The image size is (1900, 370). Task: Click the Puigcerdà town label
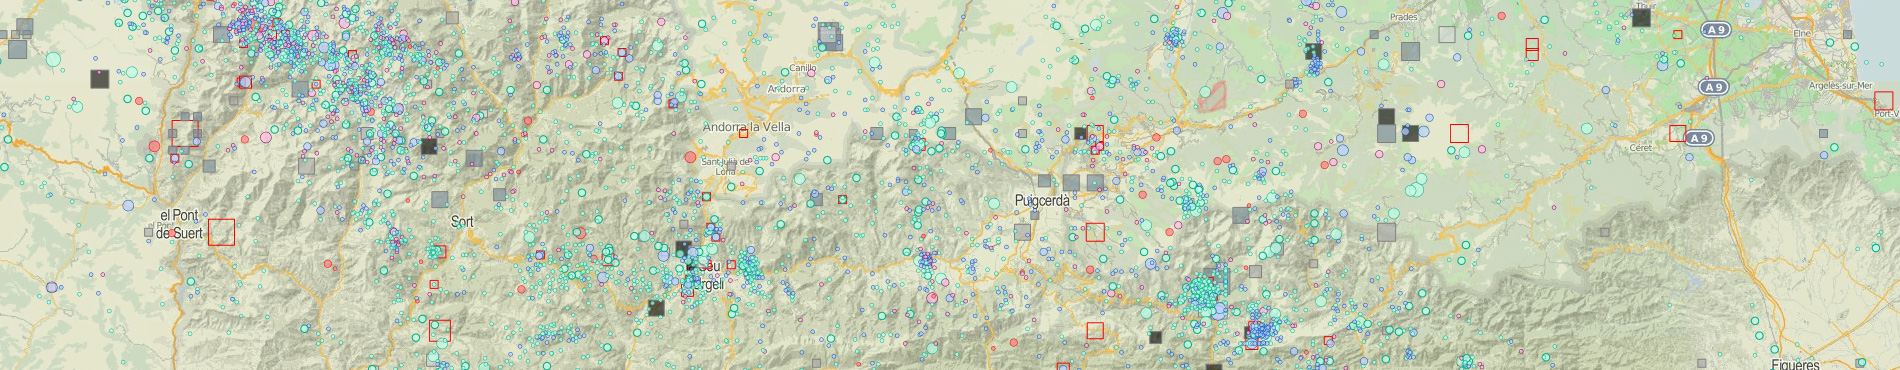click(1042, 200)
